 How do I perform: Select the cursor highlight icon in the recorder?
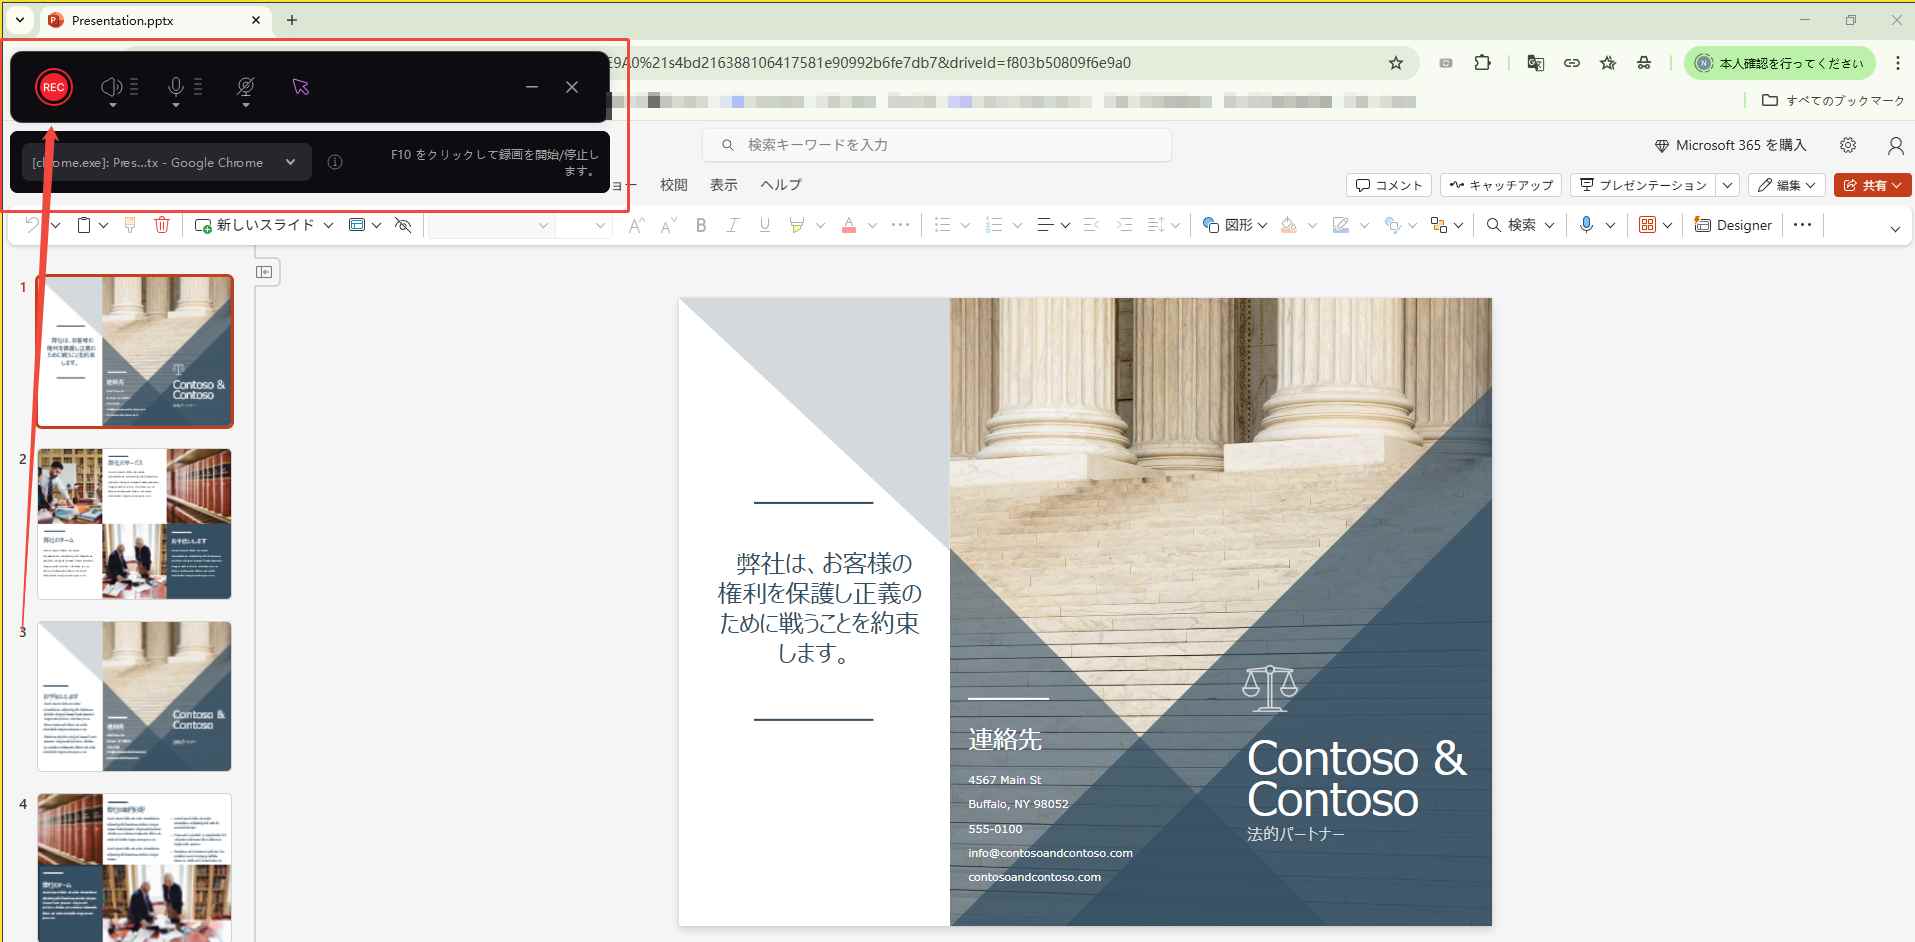(300, 87)
